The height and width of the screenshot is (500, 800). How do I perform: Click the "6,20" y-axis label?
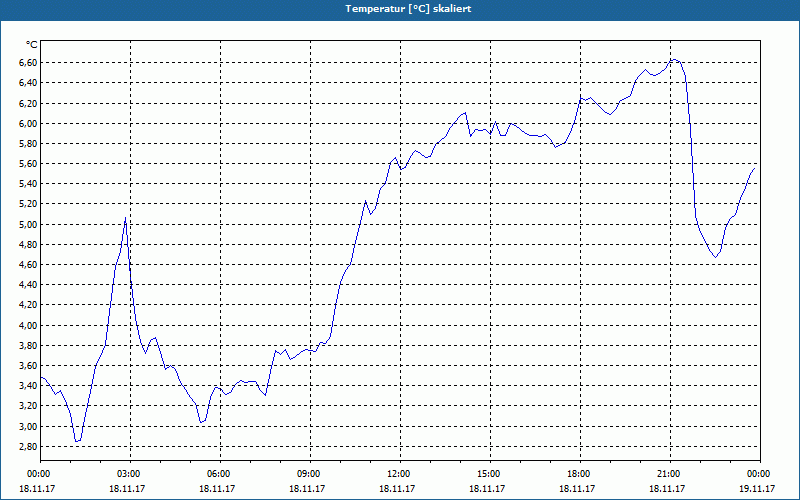(x=29, y=103)
